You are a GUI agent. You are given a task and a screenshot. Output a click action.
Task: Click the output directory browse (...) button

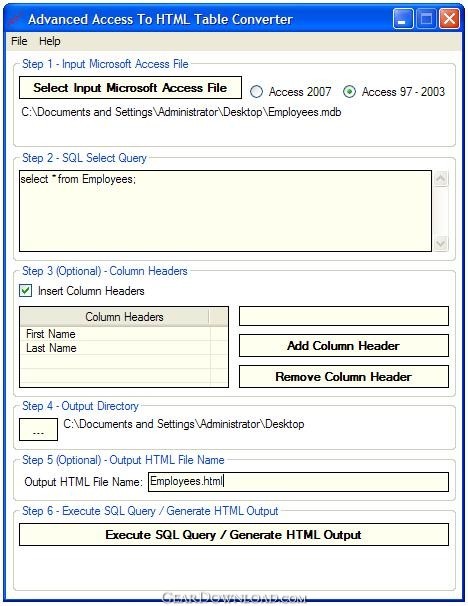pos(38,429)
